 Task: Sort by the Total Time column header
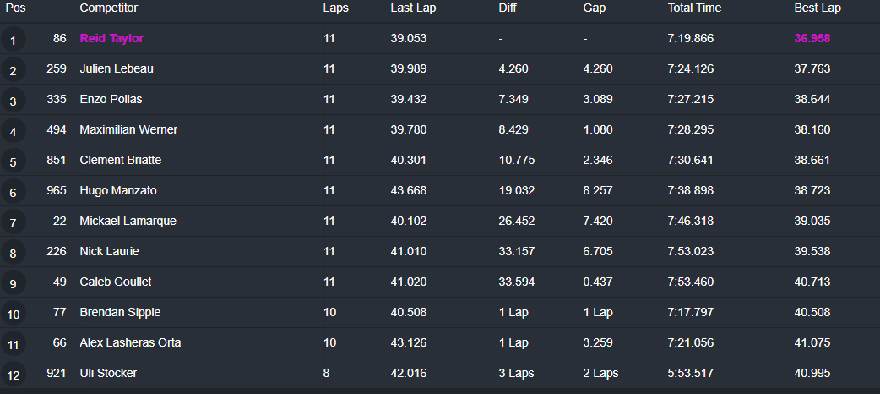(694, 8)
